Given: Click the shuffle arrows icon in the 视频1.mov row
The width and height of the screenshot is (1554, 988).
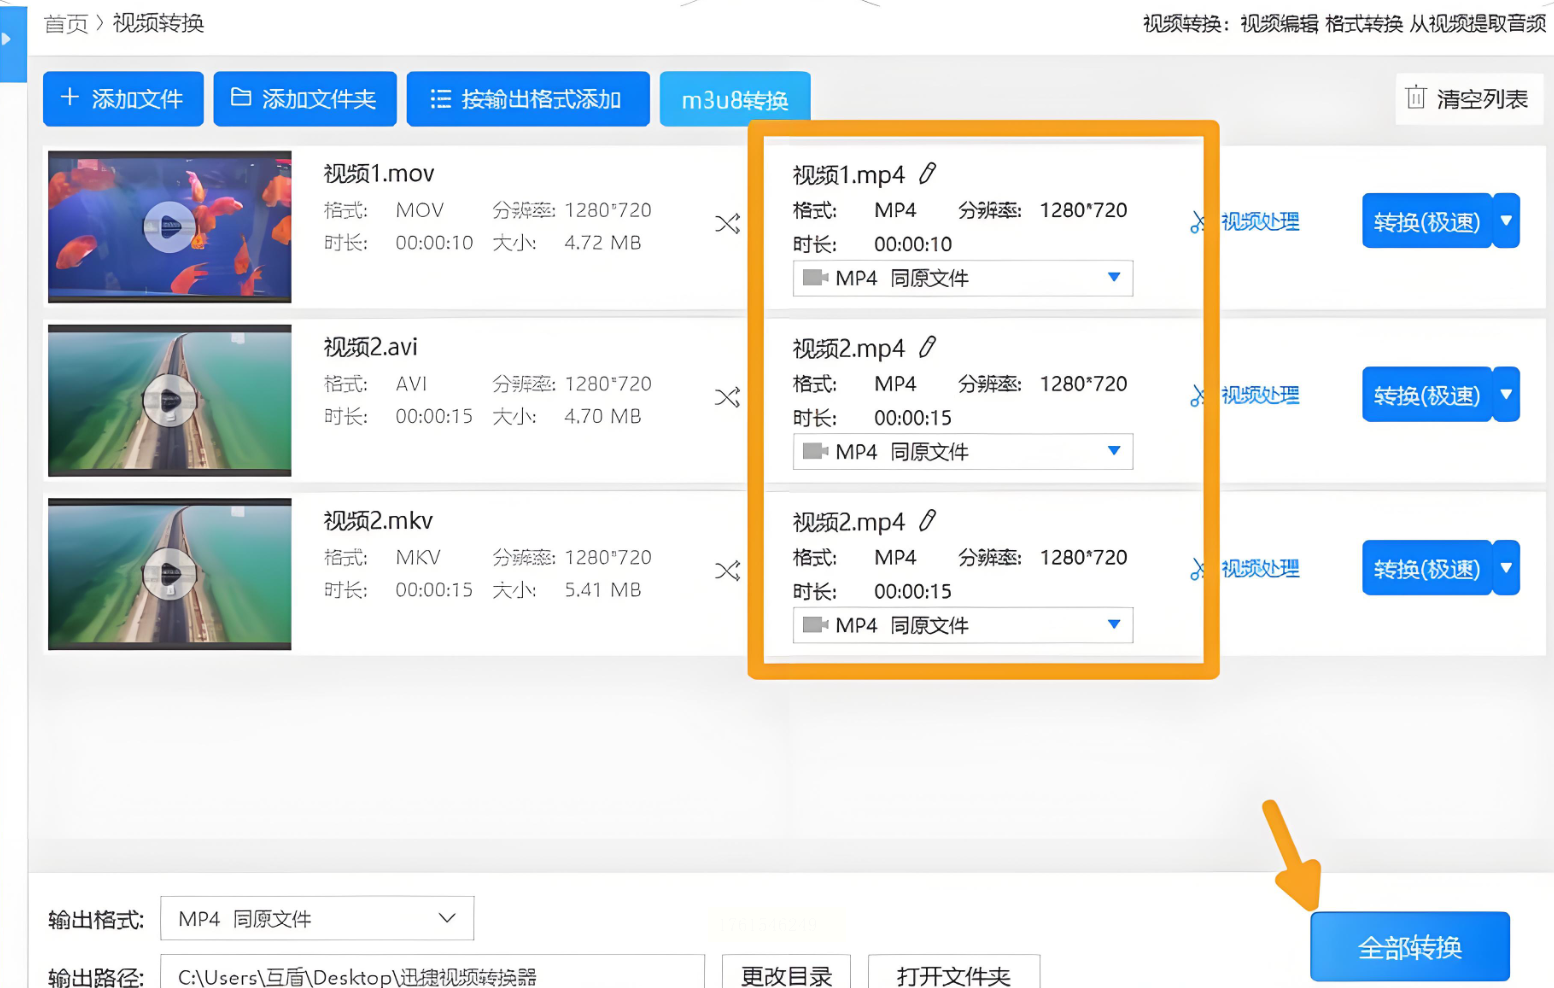Looking at the screenshot, I should tap(727, 224).
